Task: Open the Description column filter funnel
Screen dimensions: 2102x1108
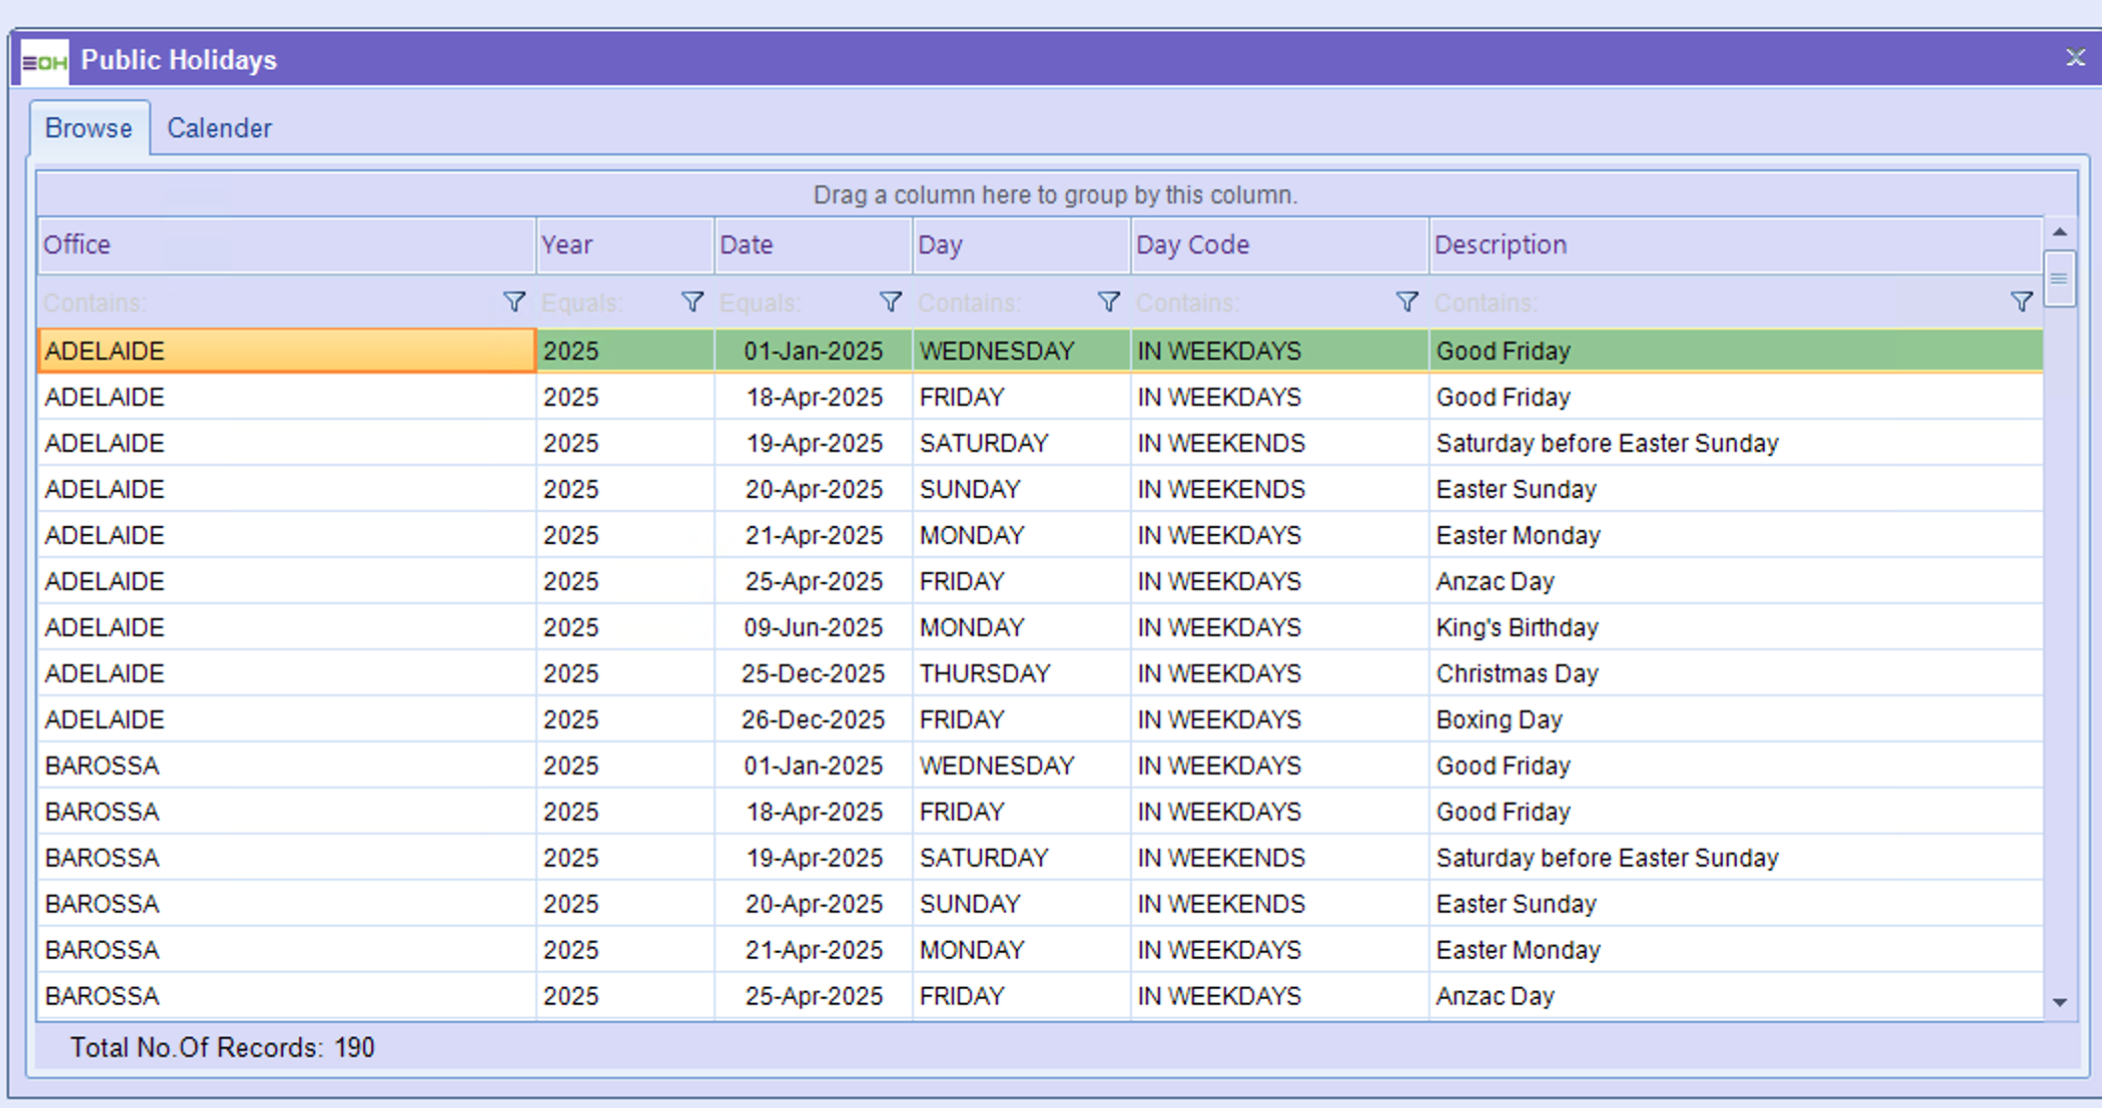Action: [2021, 302]
